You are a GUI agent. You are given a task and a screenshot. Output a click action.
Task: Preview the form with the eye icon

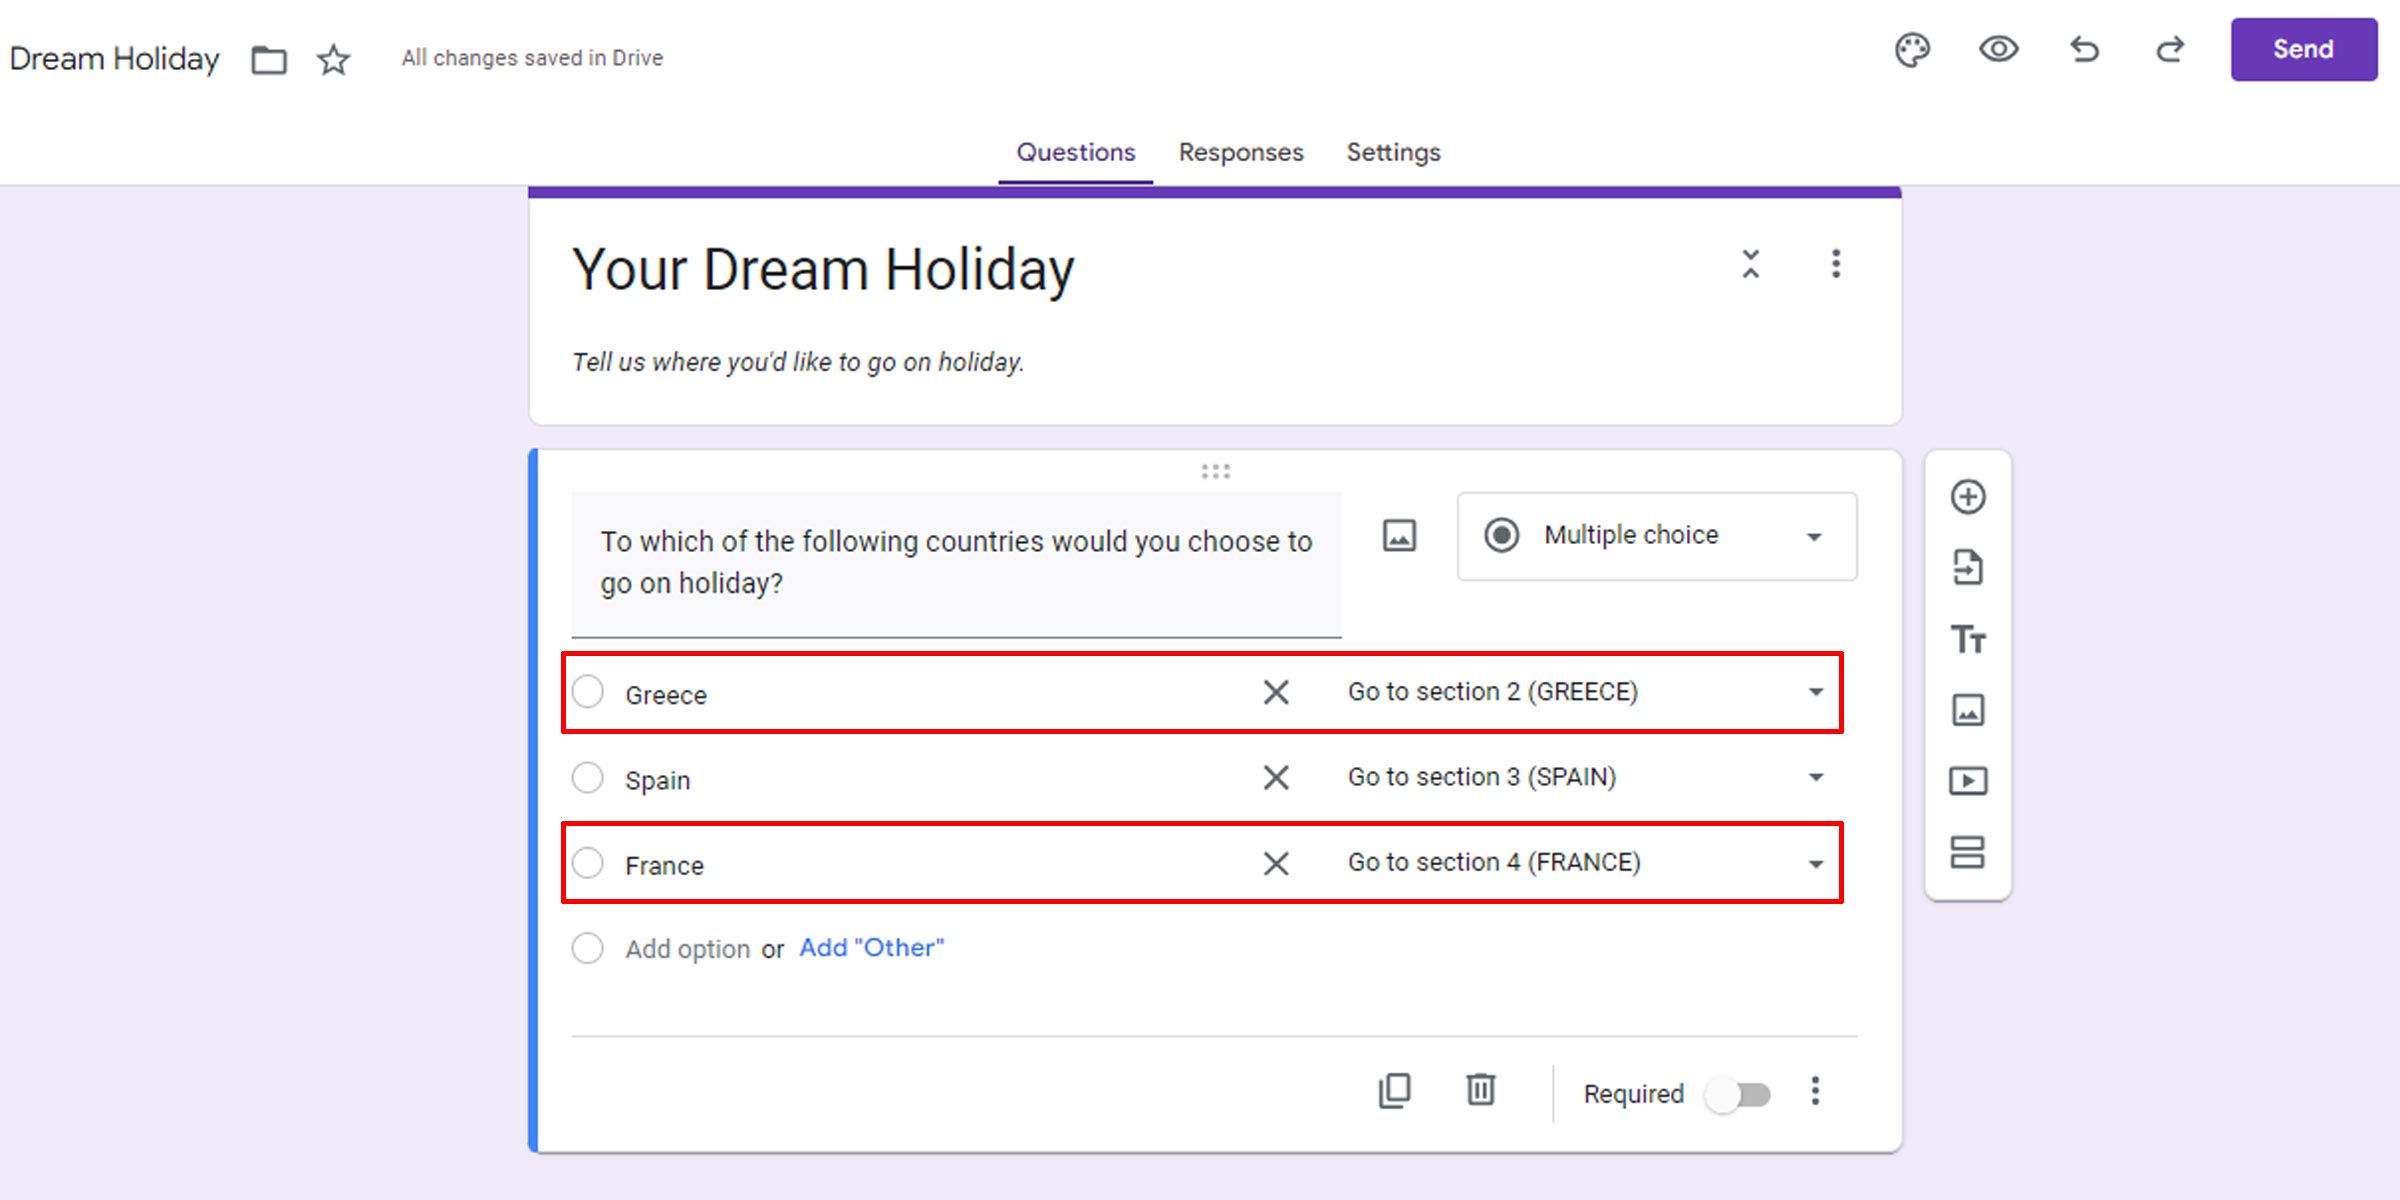point(1997,50)
